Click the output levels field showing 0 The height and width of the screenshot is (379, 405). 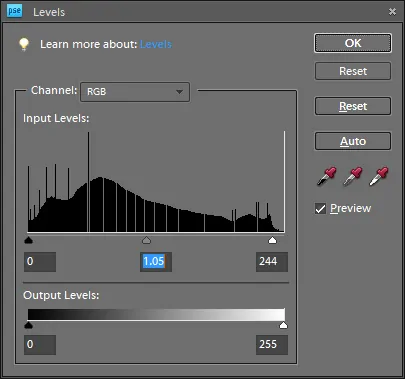pos(40,345)
